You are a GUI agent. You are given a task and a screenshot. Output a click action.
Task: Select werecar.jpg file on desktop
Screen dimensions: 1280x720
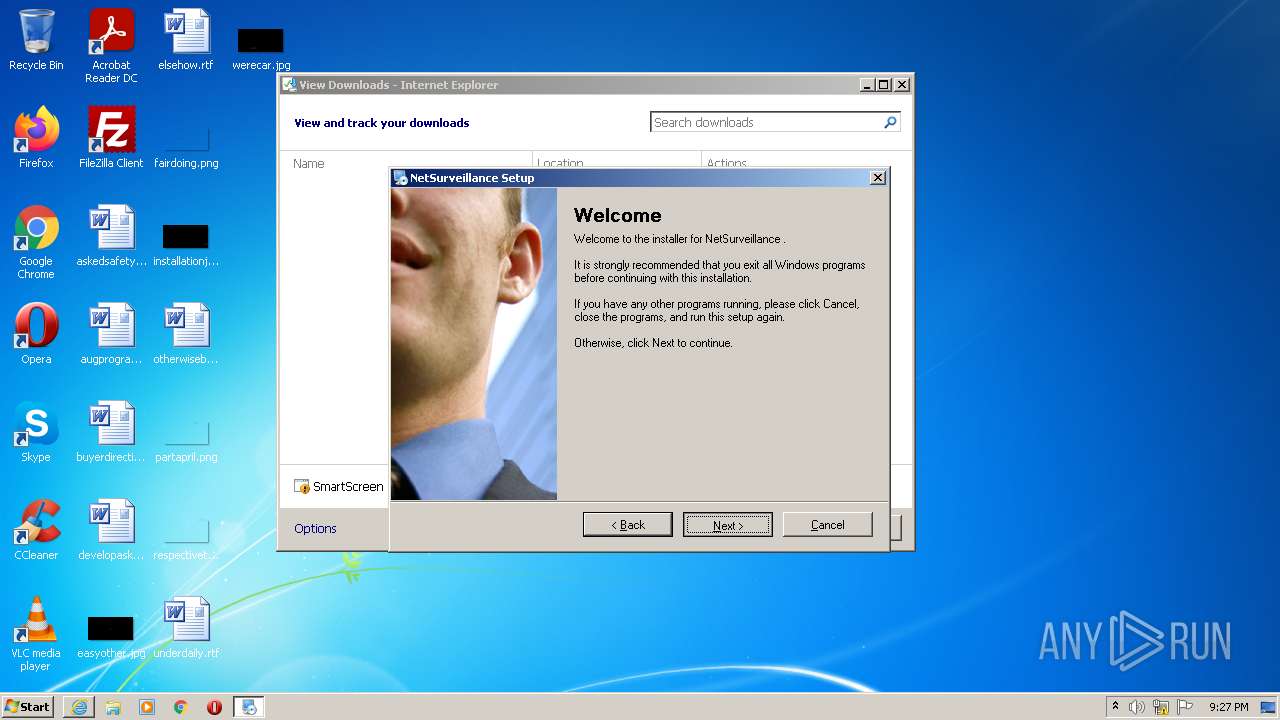pos(261,48)
